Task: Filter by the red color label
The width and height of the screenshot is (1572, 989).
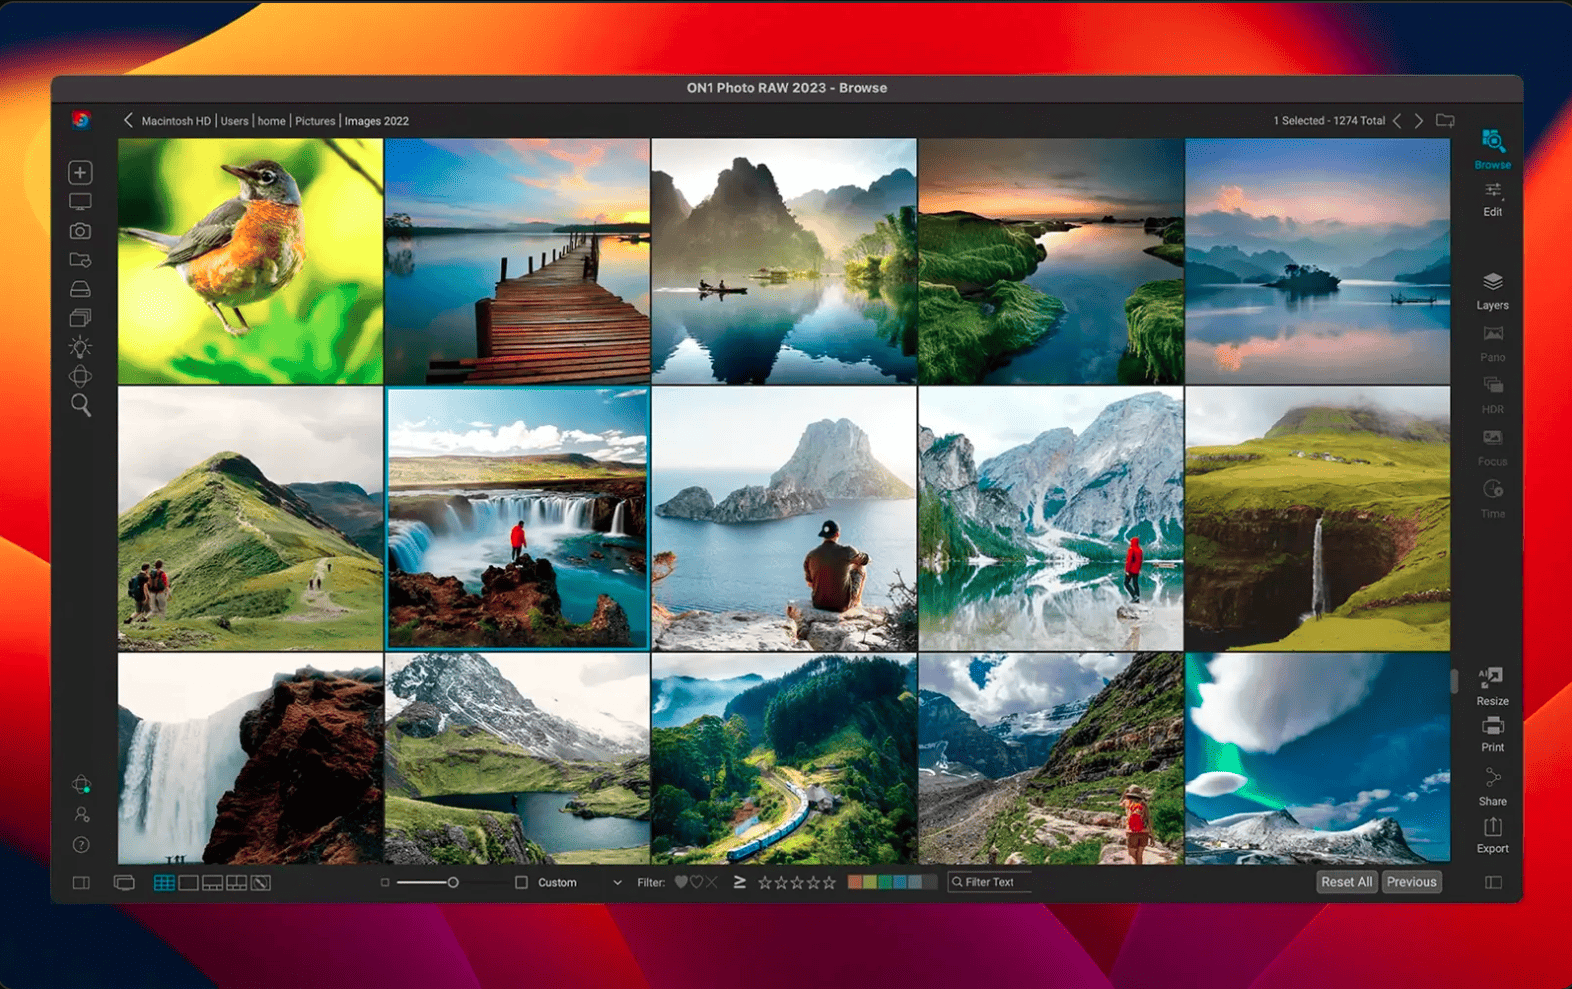Action: click(x=855, y=882)
